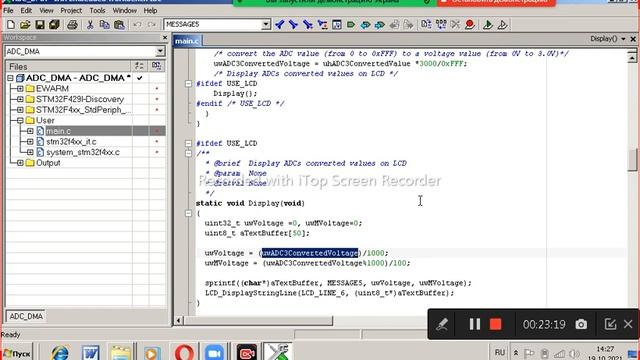This screenshot has width=640, height=360.
Task: Move the editor's vertical scrollbar thumb
Action: (632, 160)
